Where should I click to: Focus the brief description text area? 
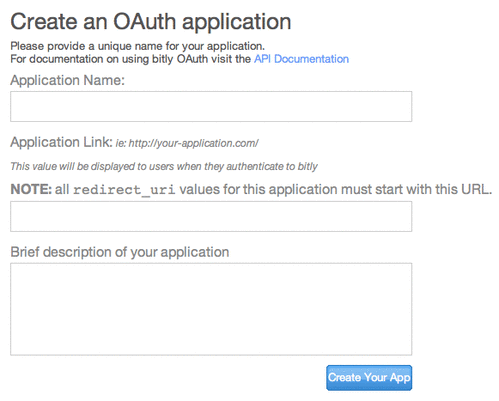click(x=211, y=309)
